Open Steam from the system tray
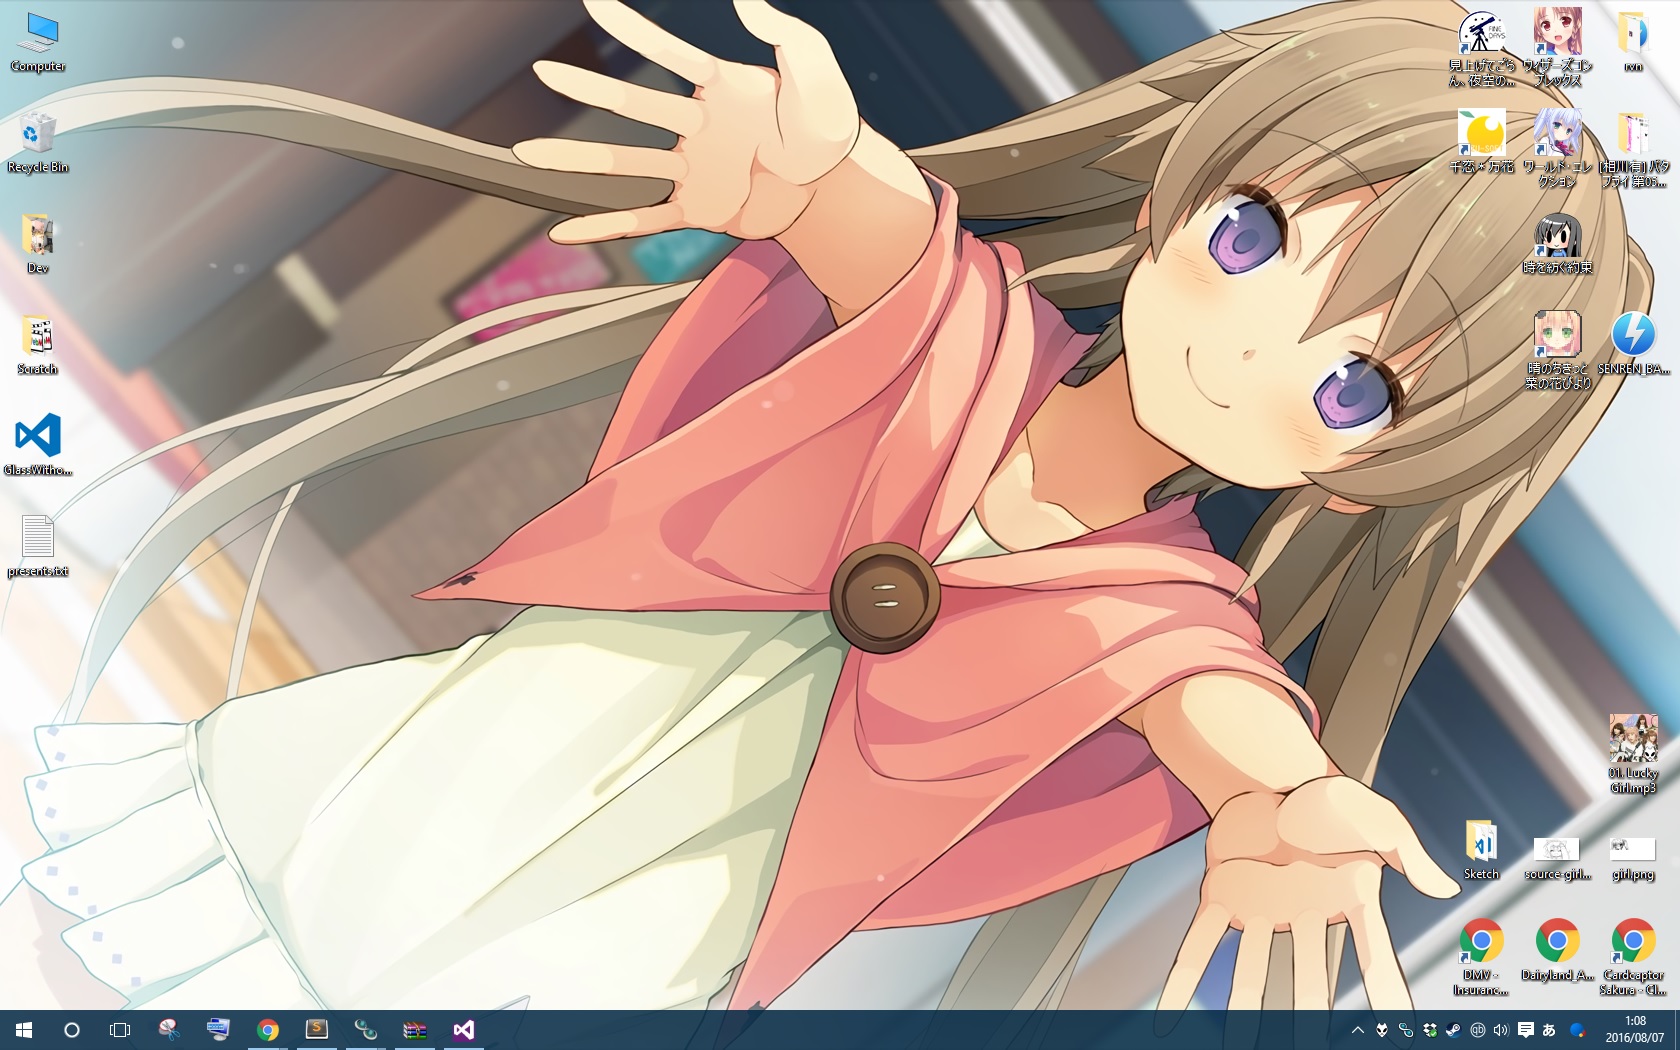This screenshot has width=1680, height=1050. coord(1454,1030)
